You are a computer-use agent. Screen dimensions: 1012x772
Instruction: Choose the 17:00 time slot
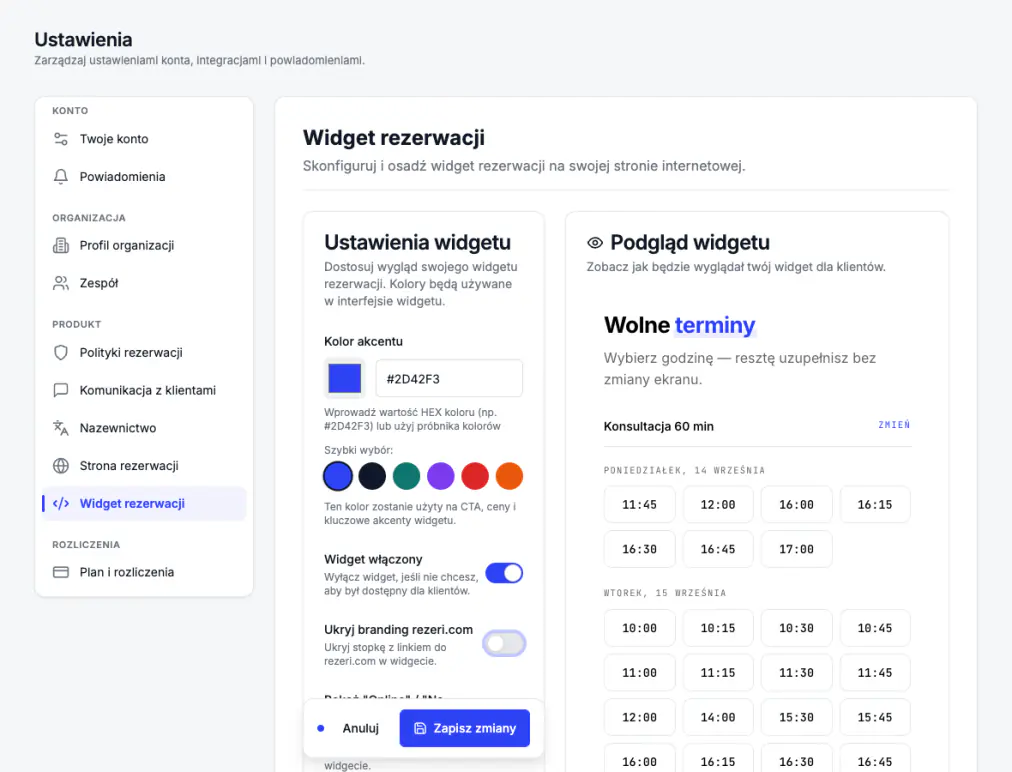[796, 549]
